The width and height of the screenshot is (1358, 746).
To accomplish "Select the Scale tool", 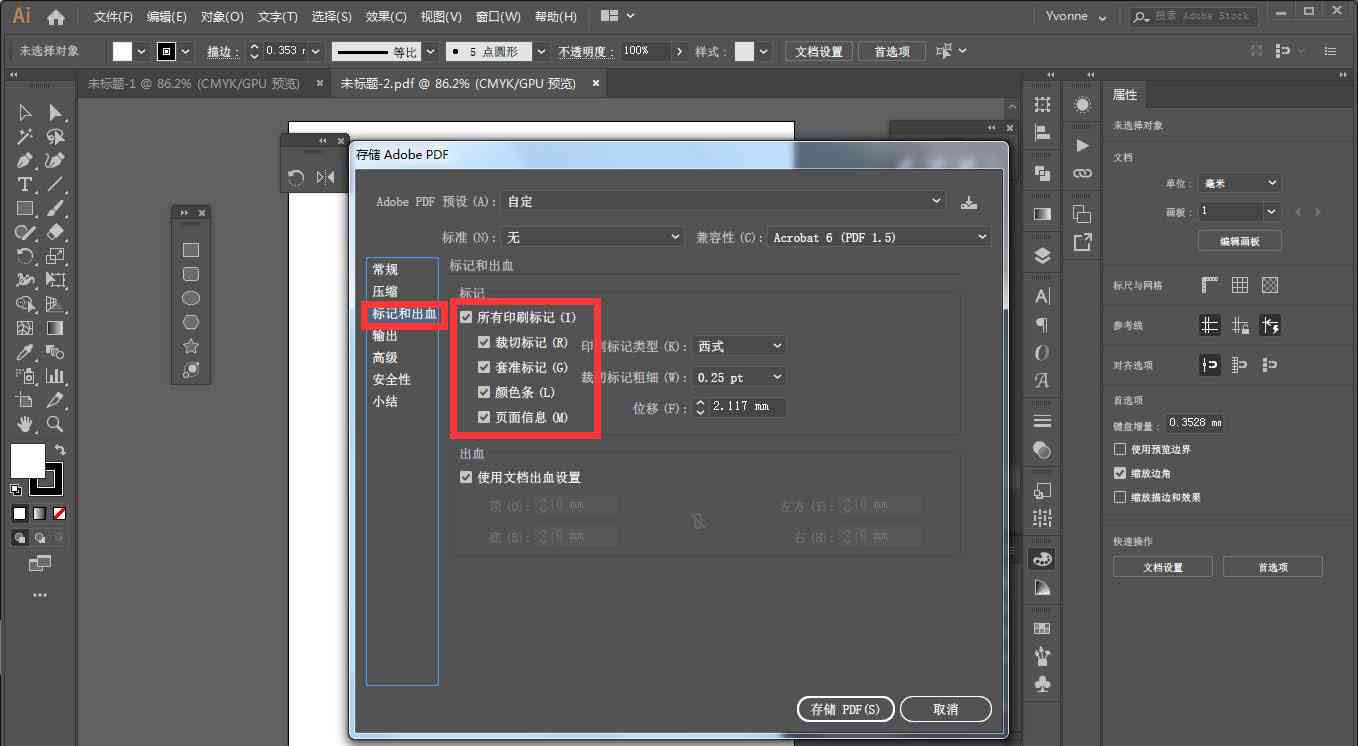I will coord(56,256).
